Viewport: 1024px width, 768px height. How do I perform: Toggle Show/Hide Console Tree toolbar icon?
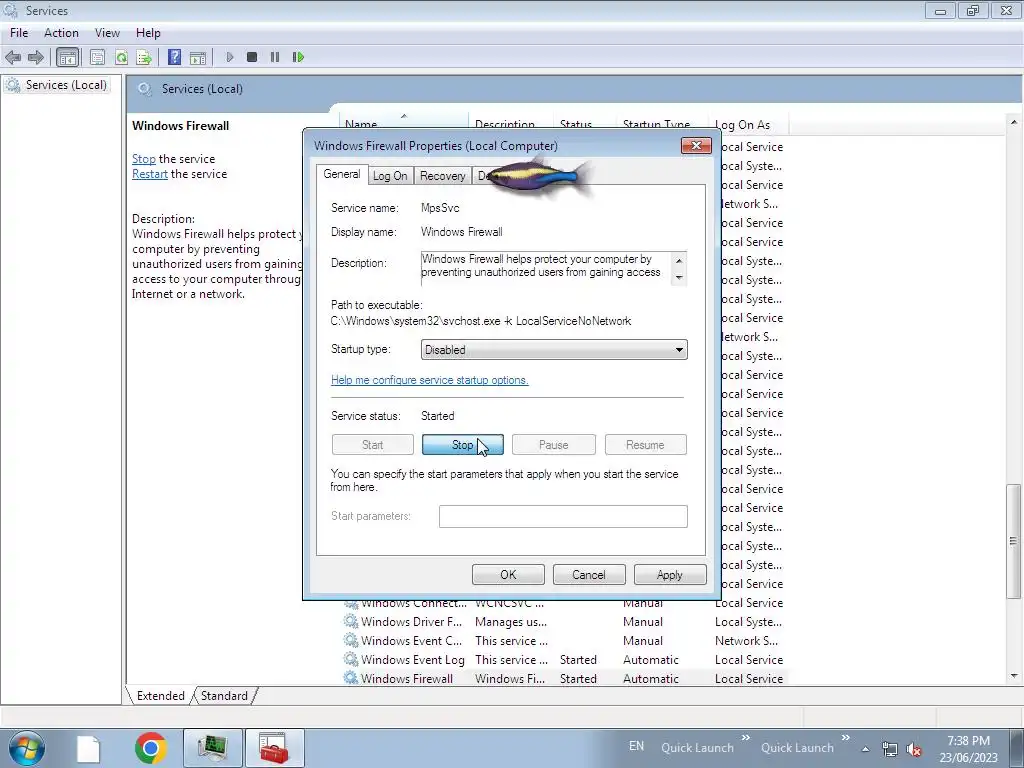tap(67, 57)
